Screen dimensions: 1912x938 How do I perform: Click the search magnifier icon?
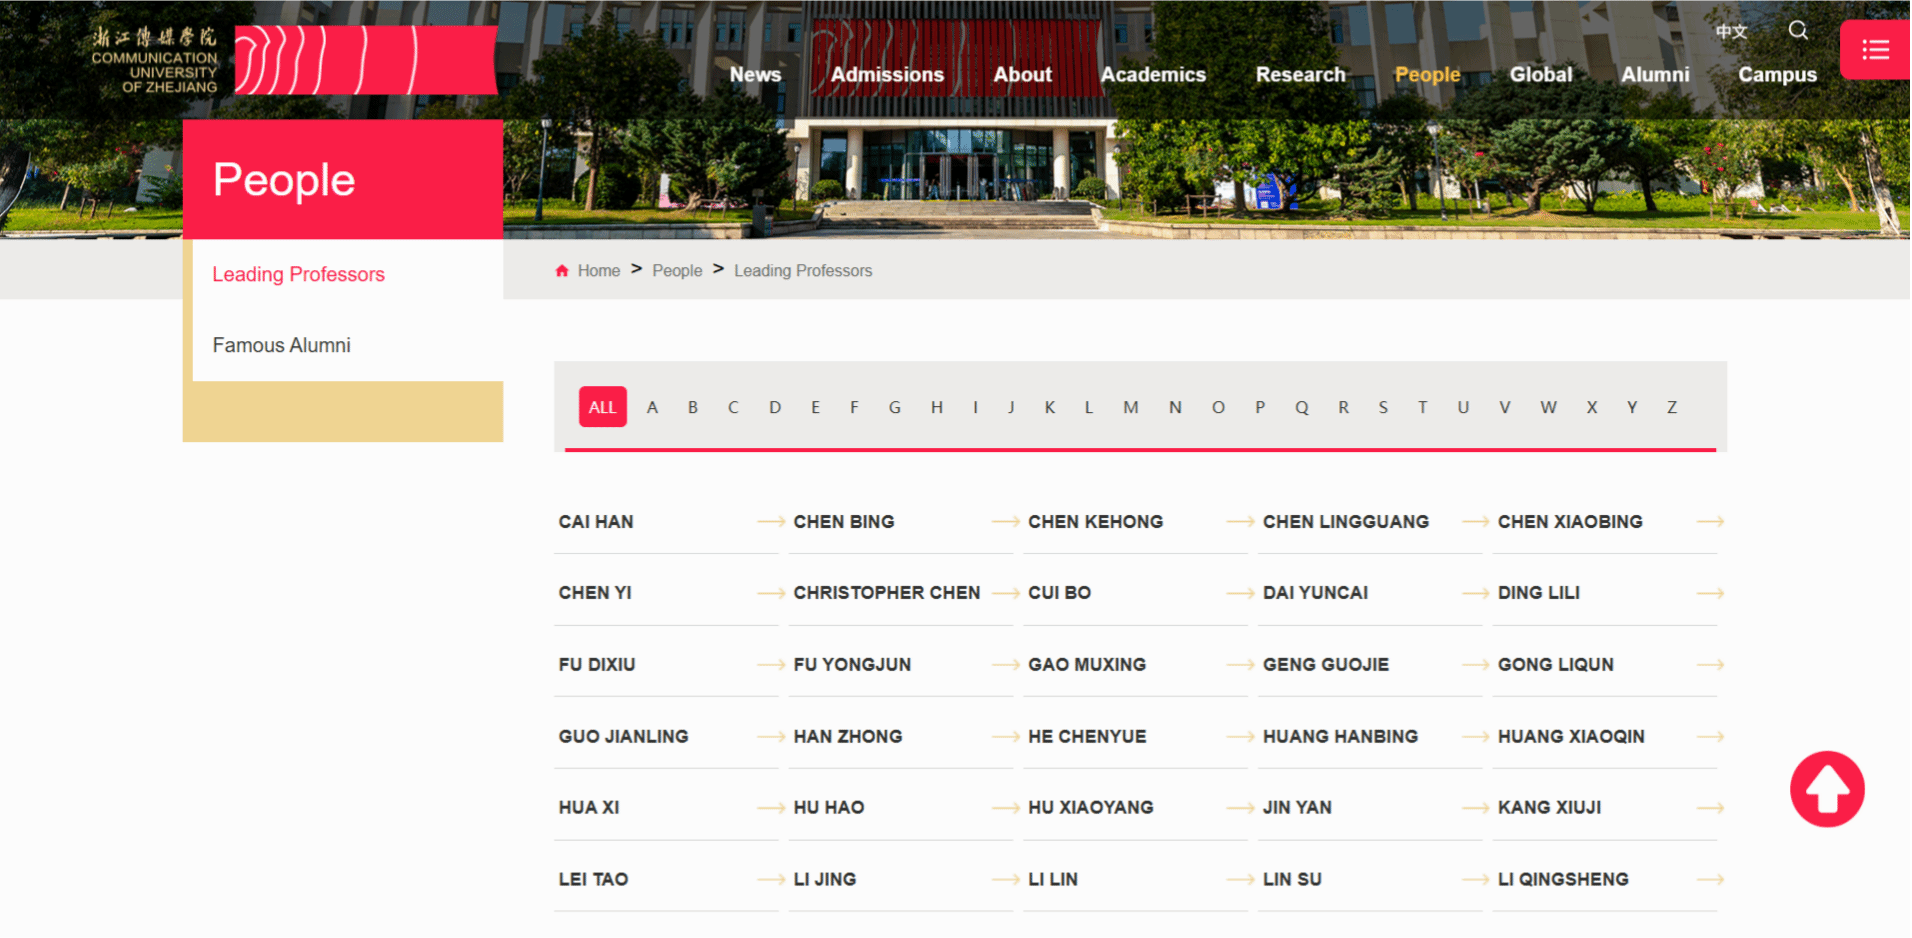1797,30
